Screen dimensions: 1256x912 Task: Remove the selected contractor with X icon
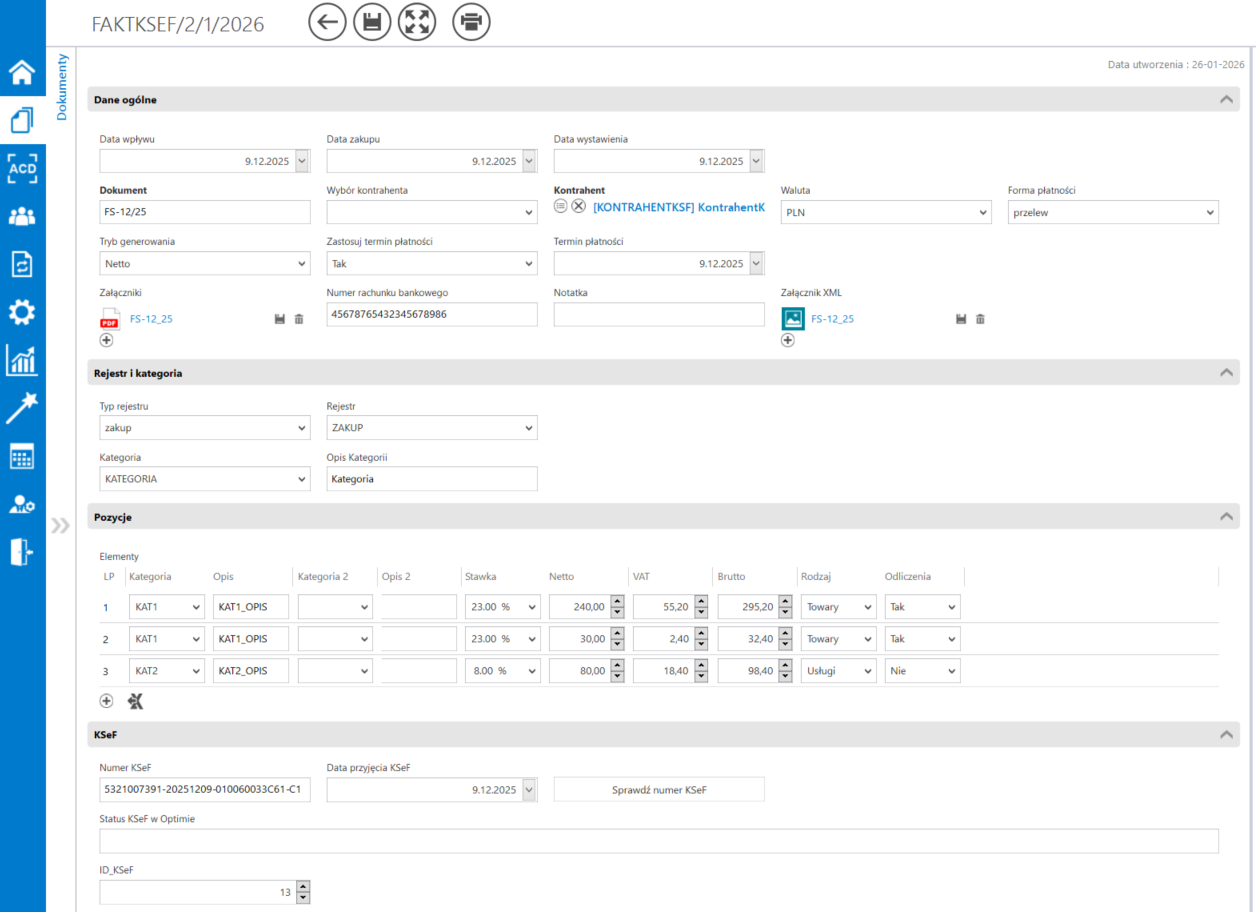pyautogui.click(x=578, y=206)
